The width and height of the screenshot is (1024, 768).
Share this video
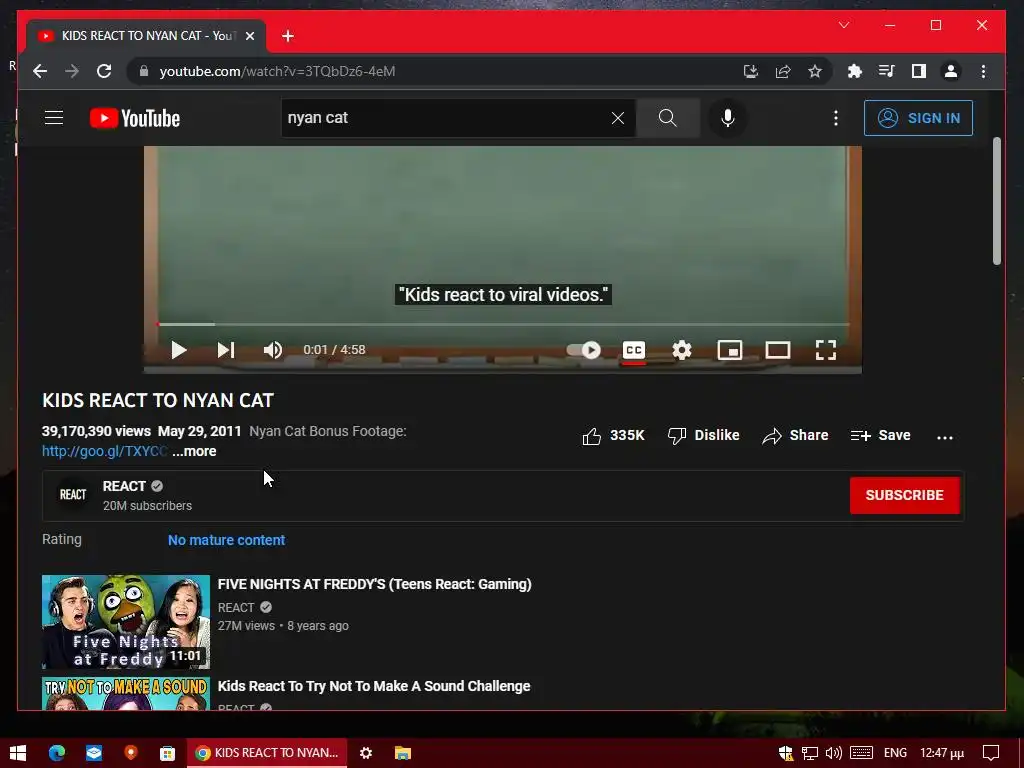coord(795,436)
